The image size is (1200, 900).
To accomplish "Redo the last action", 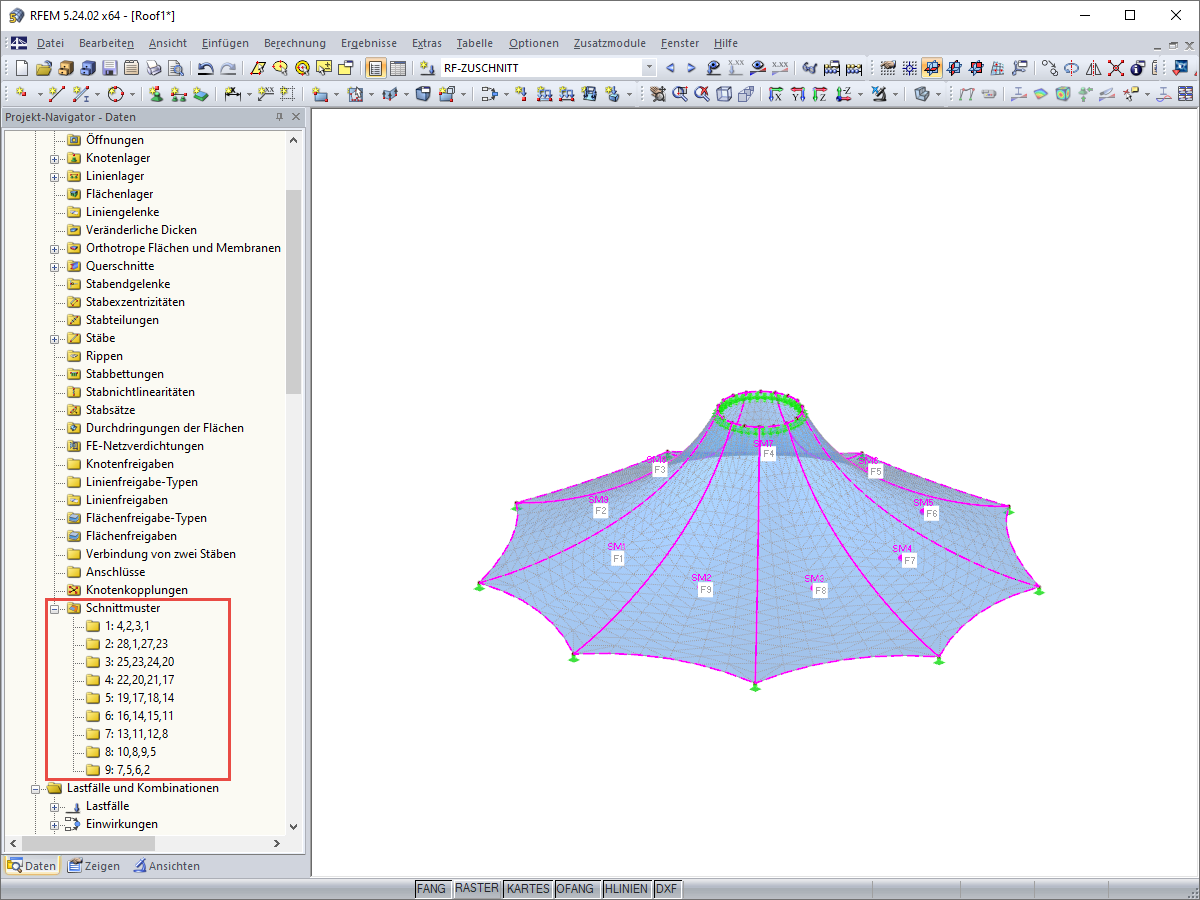I will click(228, 68).
